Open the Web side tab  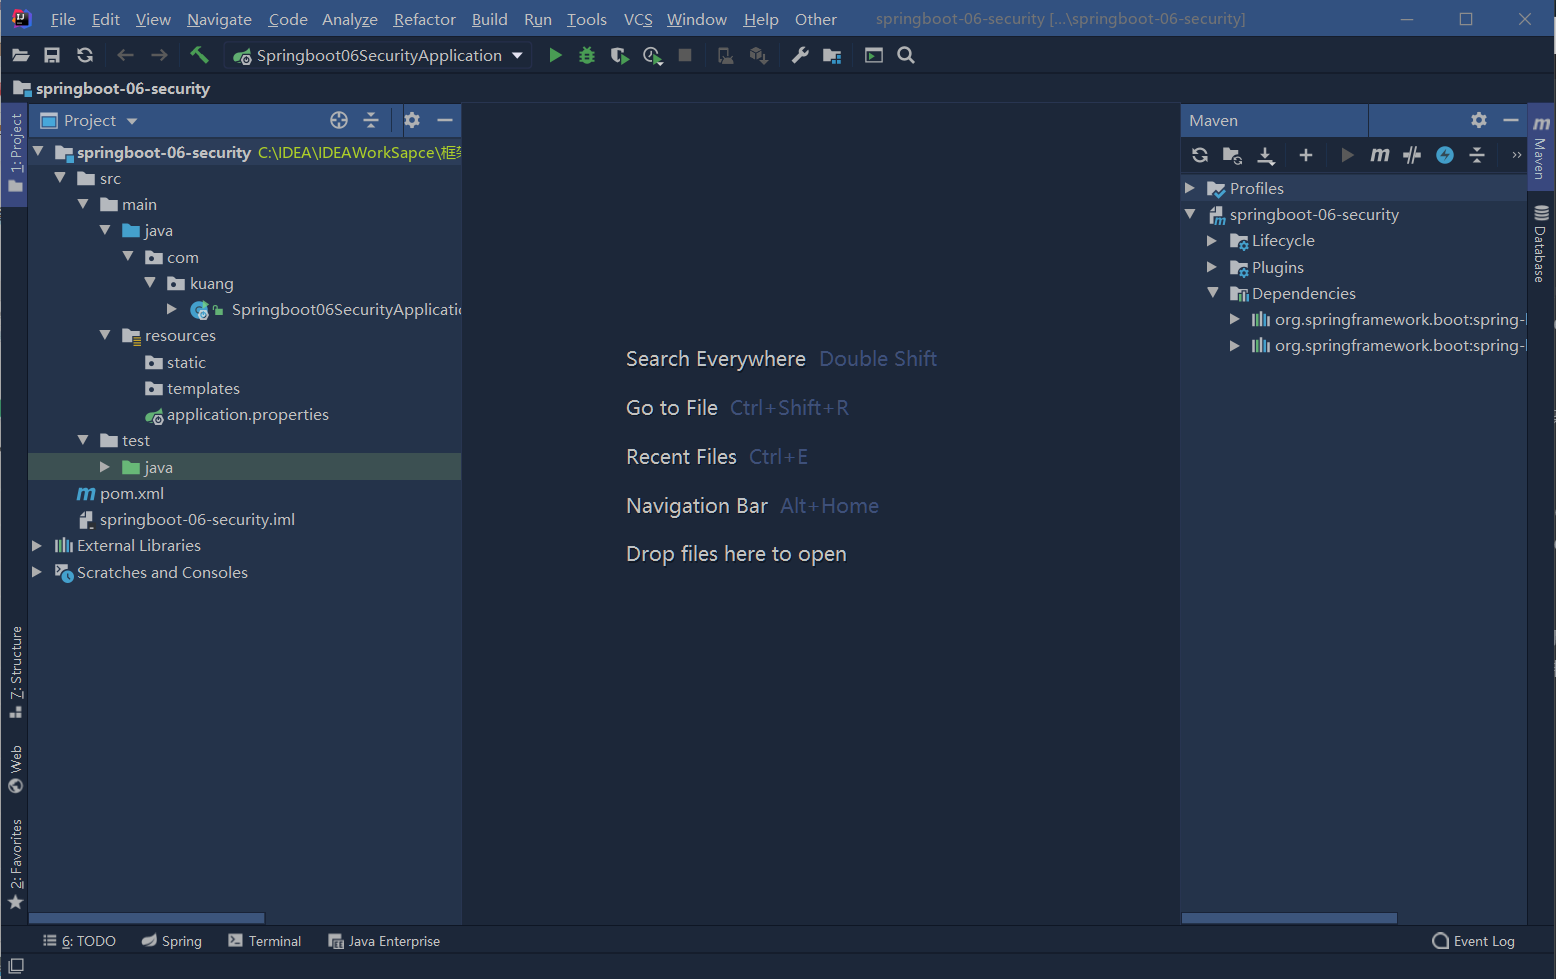(x=15, y=769)
